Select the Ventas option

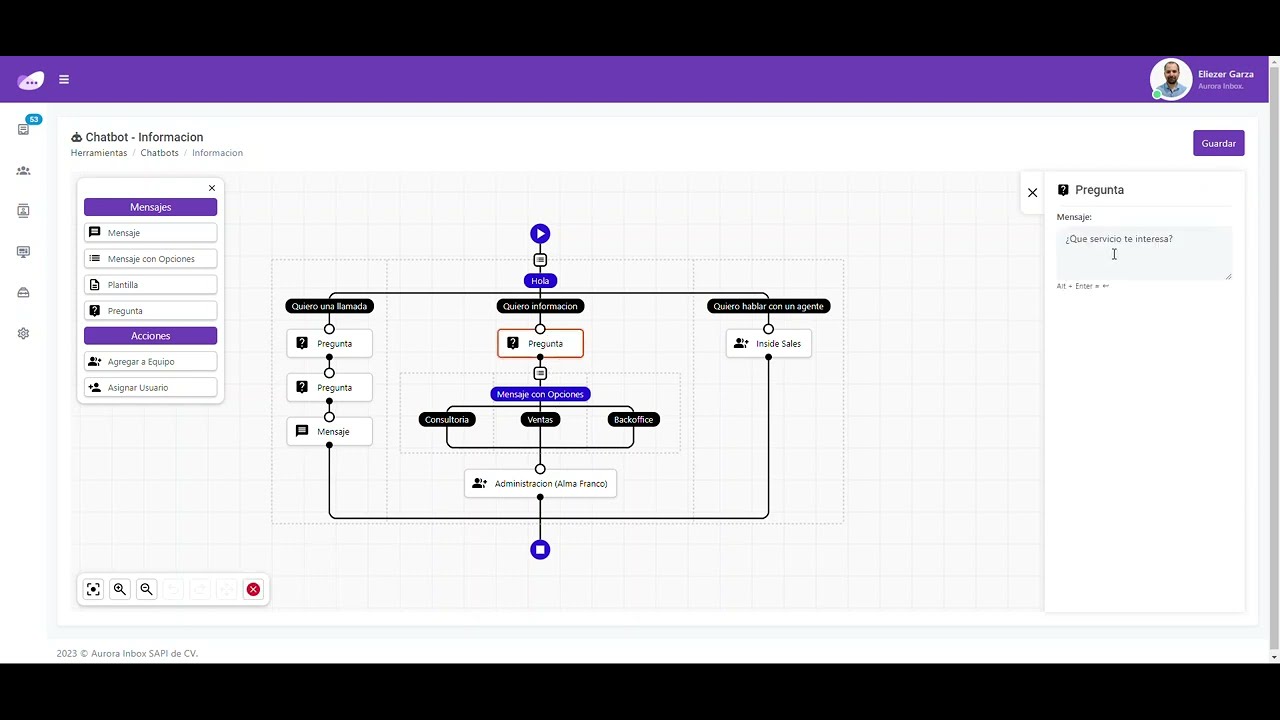(x=540, y=420)
